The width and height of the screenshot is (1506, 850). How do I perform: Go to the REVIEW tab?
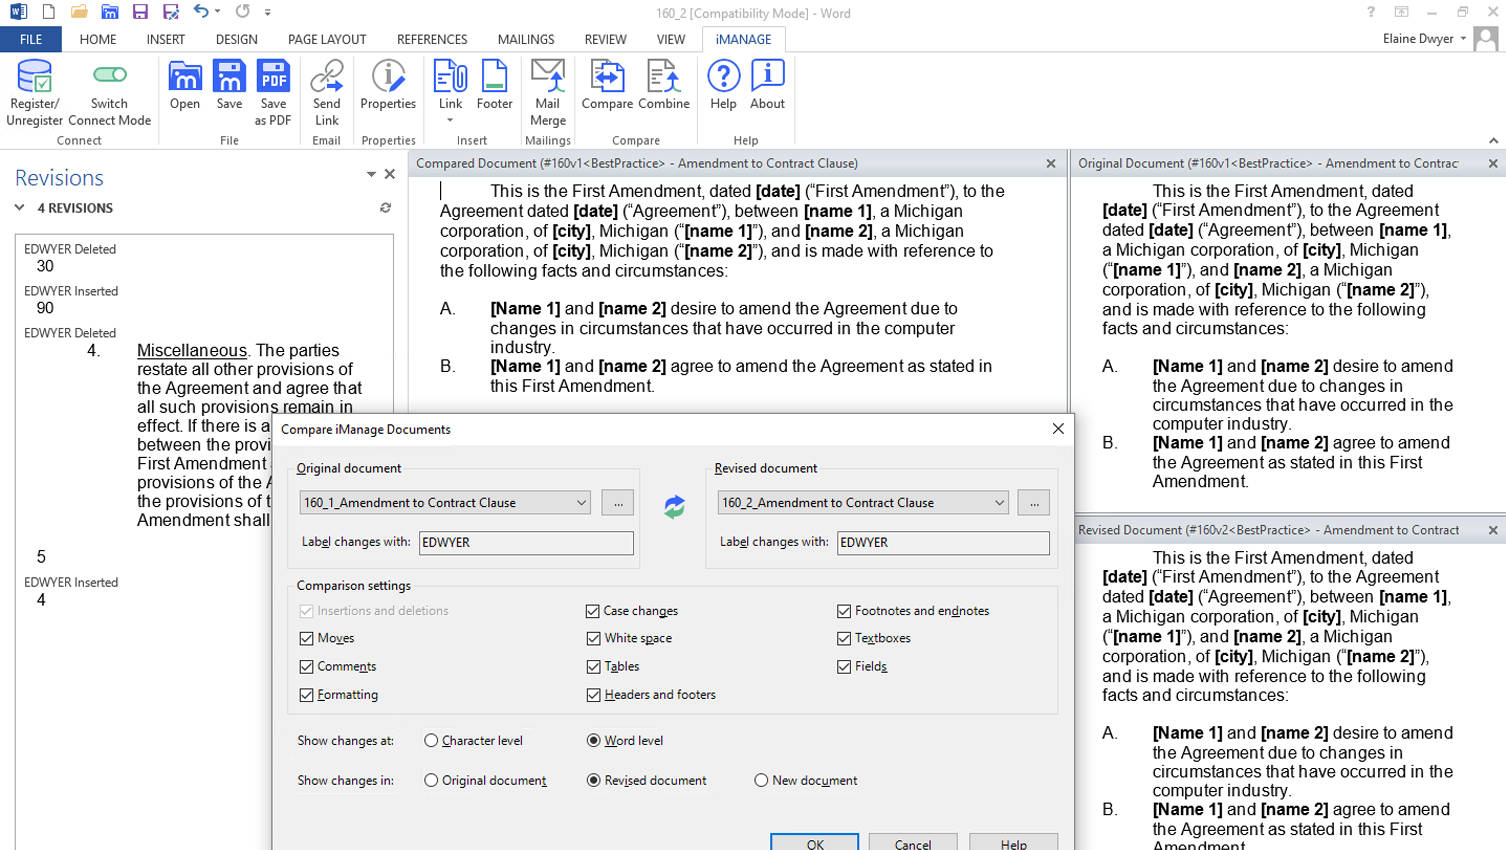(604, 39)
